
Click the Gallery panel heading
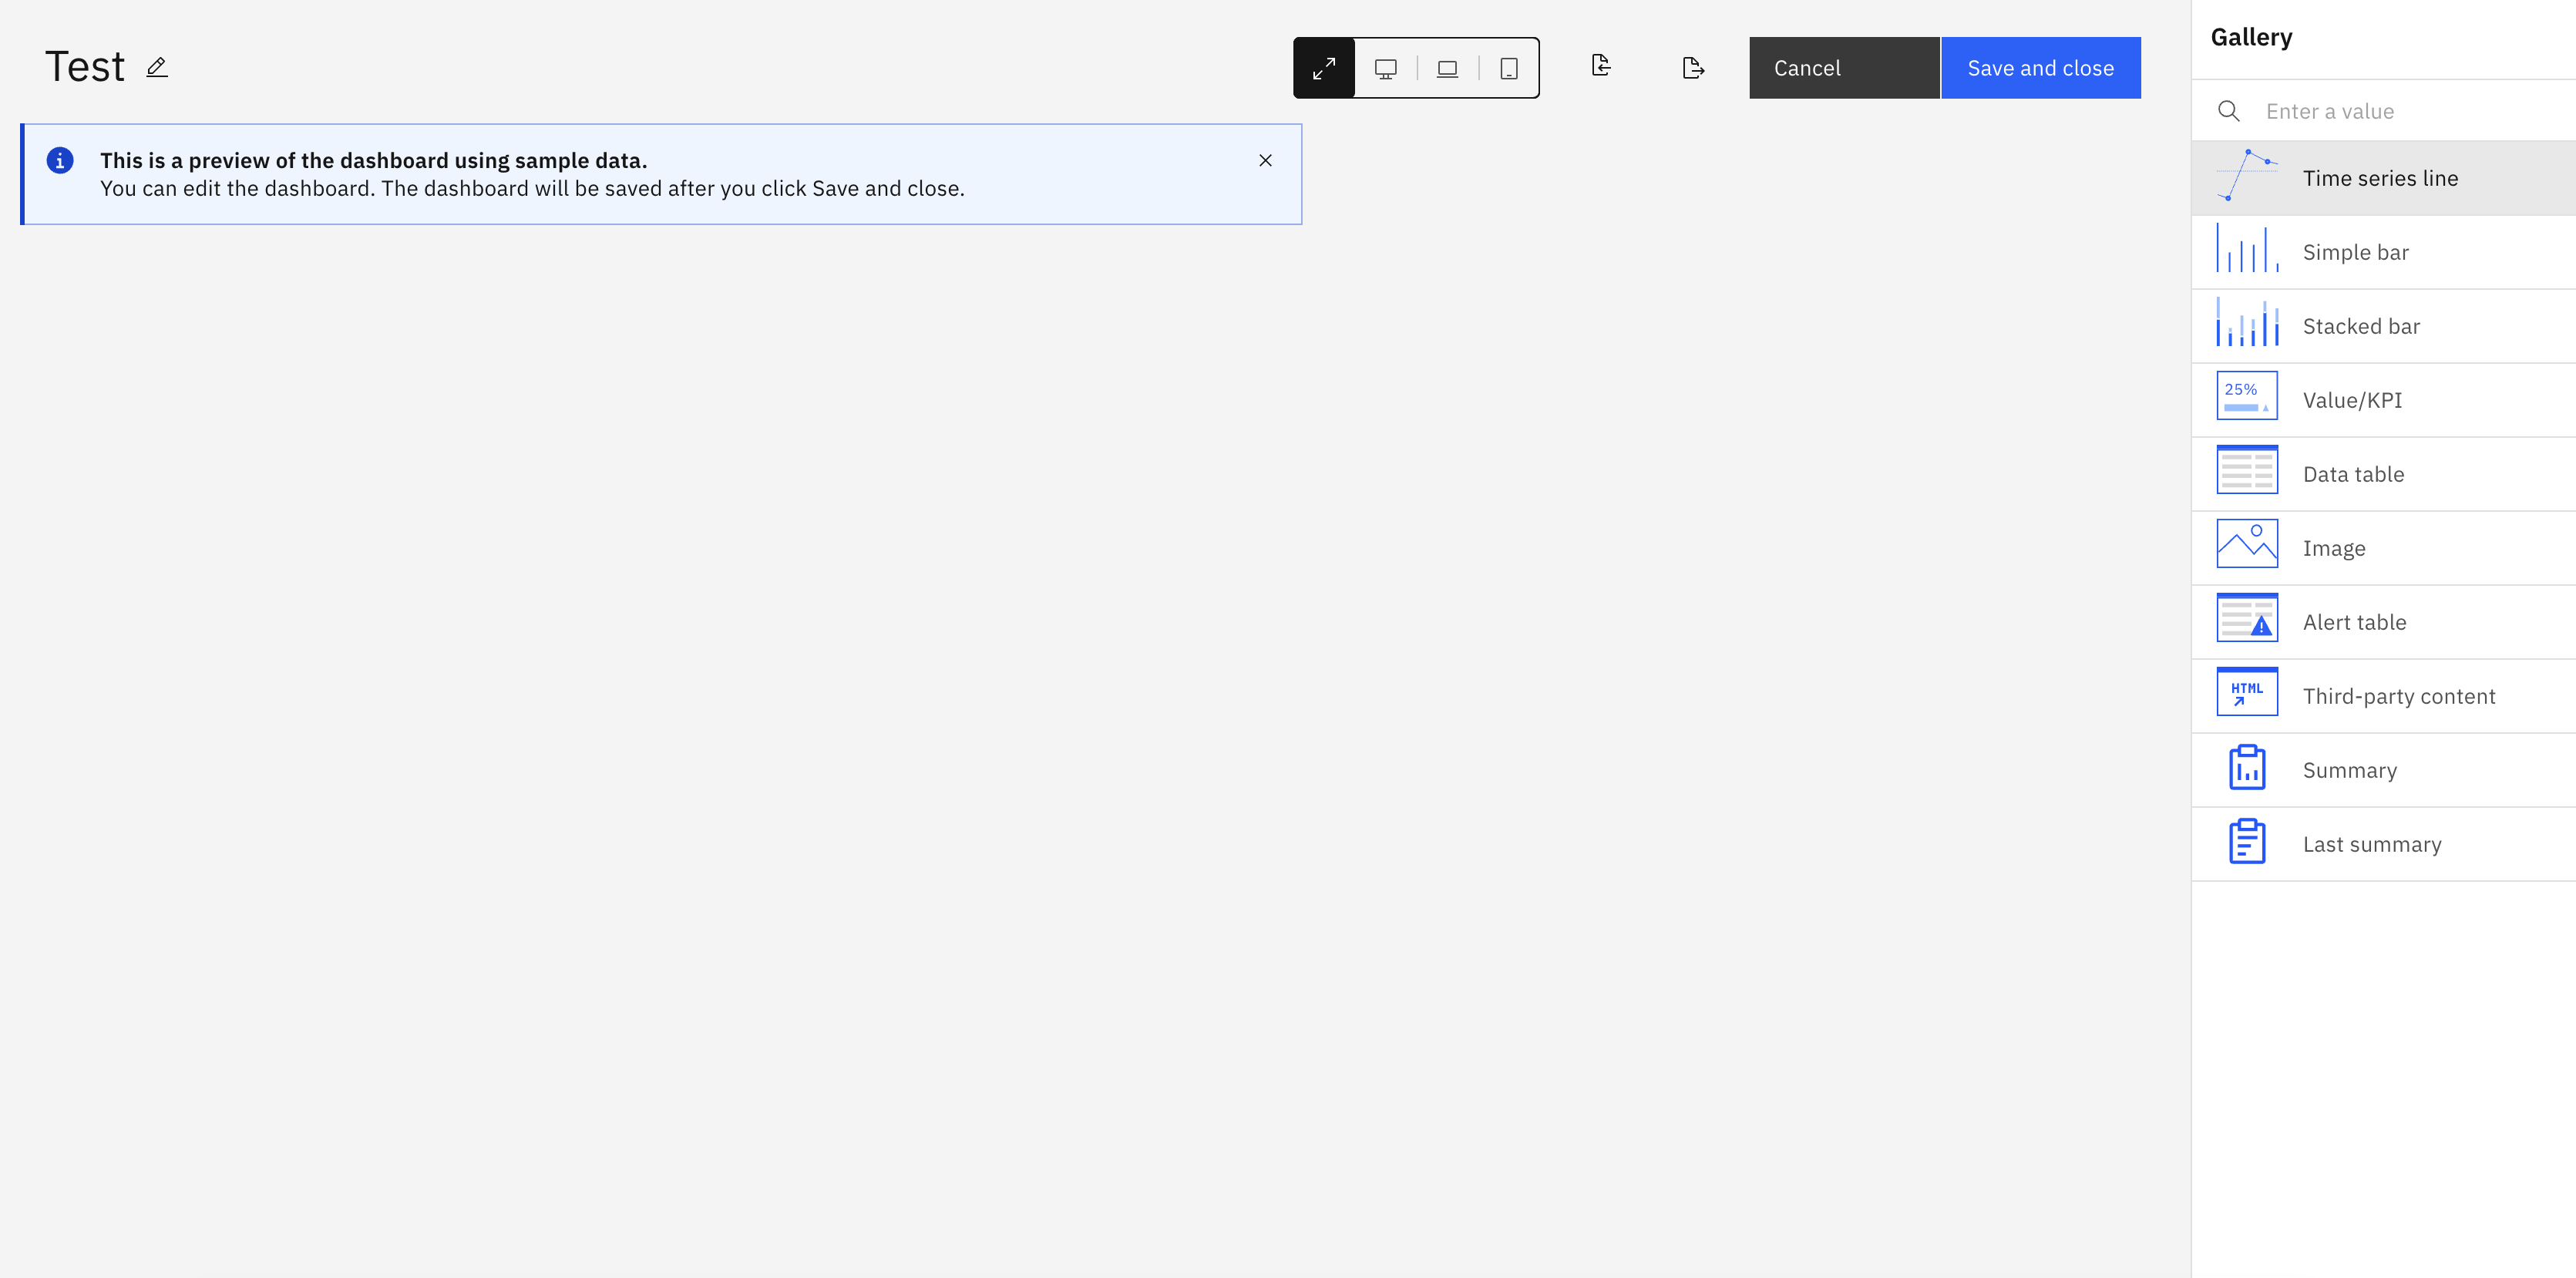2251,37
